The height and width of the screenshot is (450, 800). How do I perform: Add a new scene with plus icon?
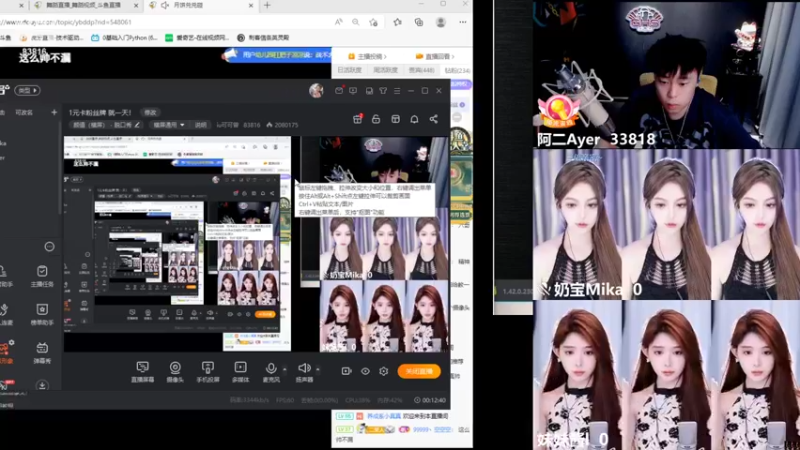(x=54, y=112)
